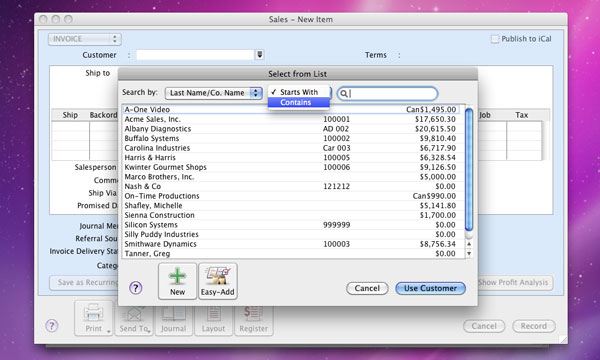Click the Ship column header

[x=70, y=115]
